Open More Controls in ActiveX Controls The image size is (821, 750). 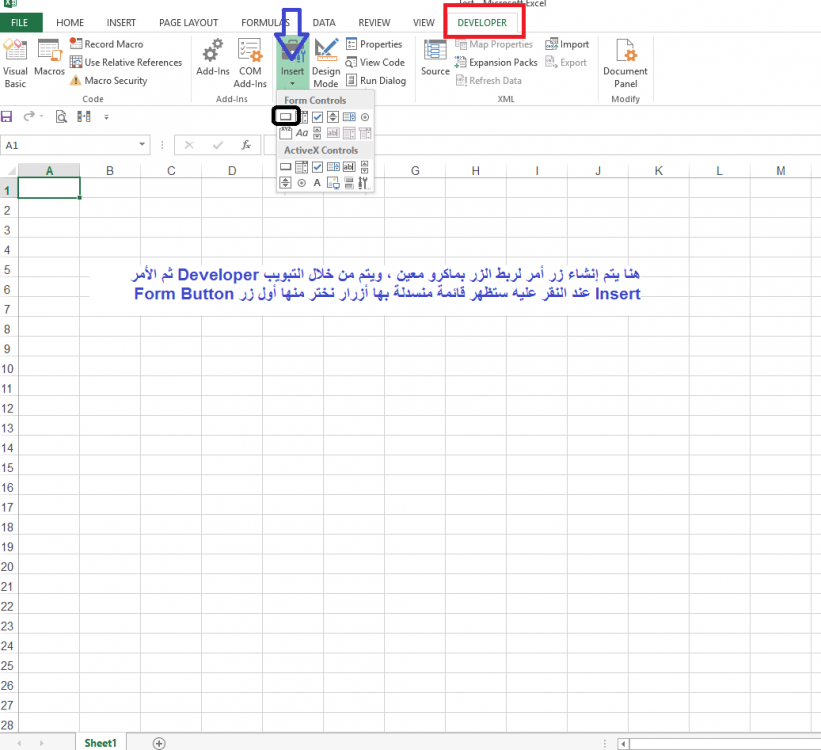pyautogui.click(x=363, y=183)
